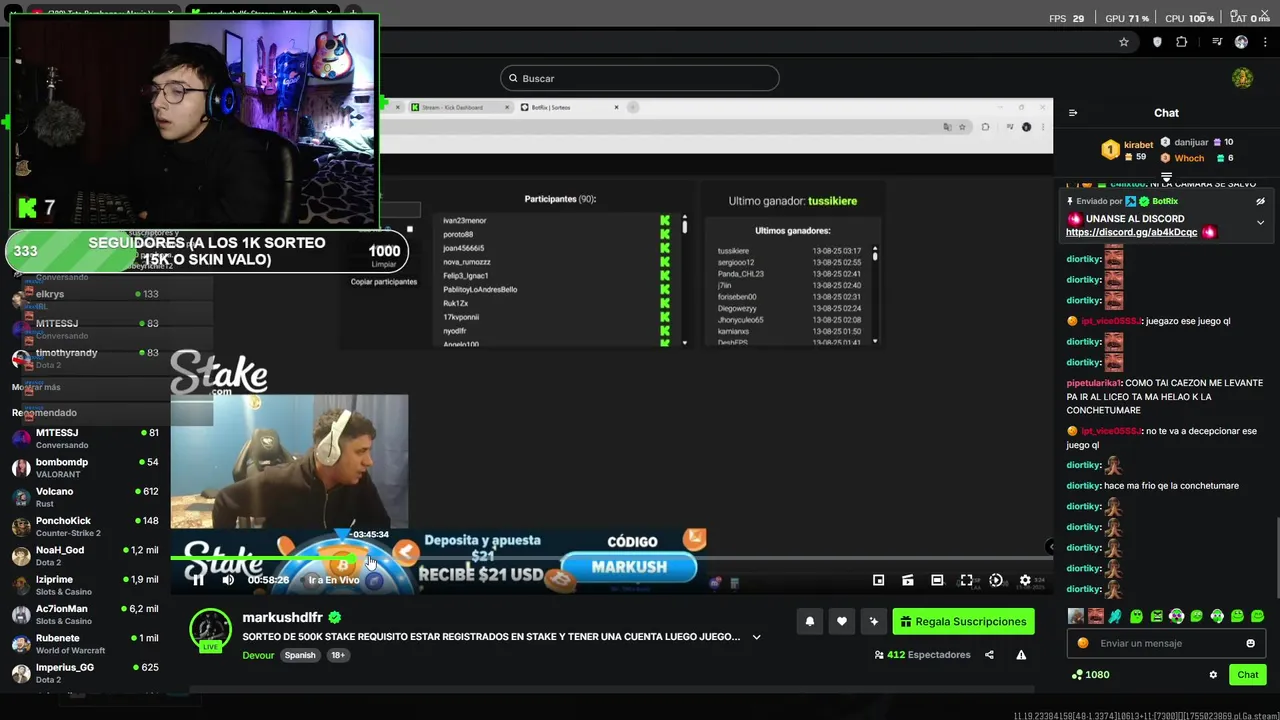Click the Spanish language tag
Screen dimensions: 1280x720
(300, 656)
